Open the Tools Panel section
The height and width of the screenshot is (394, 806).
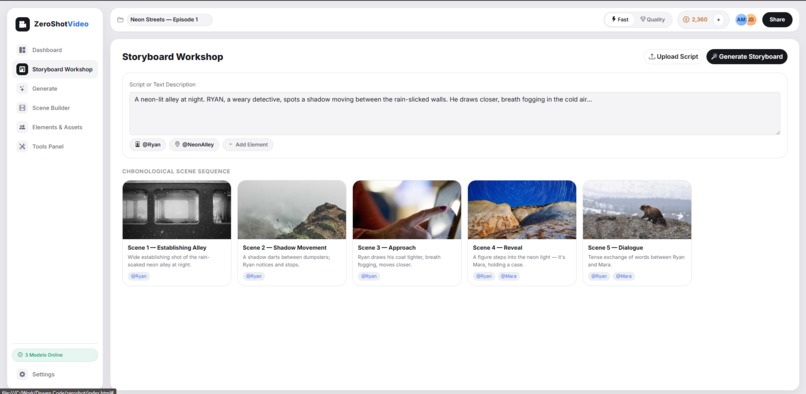(54, 147)
